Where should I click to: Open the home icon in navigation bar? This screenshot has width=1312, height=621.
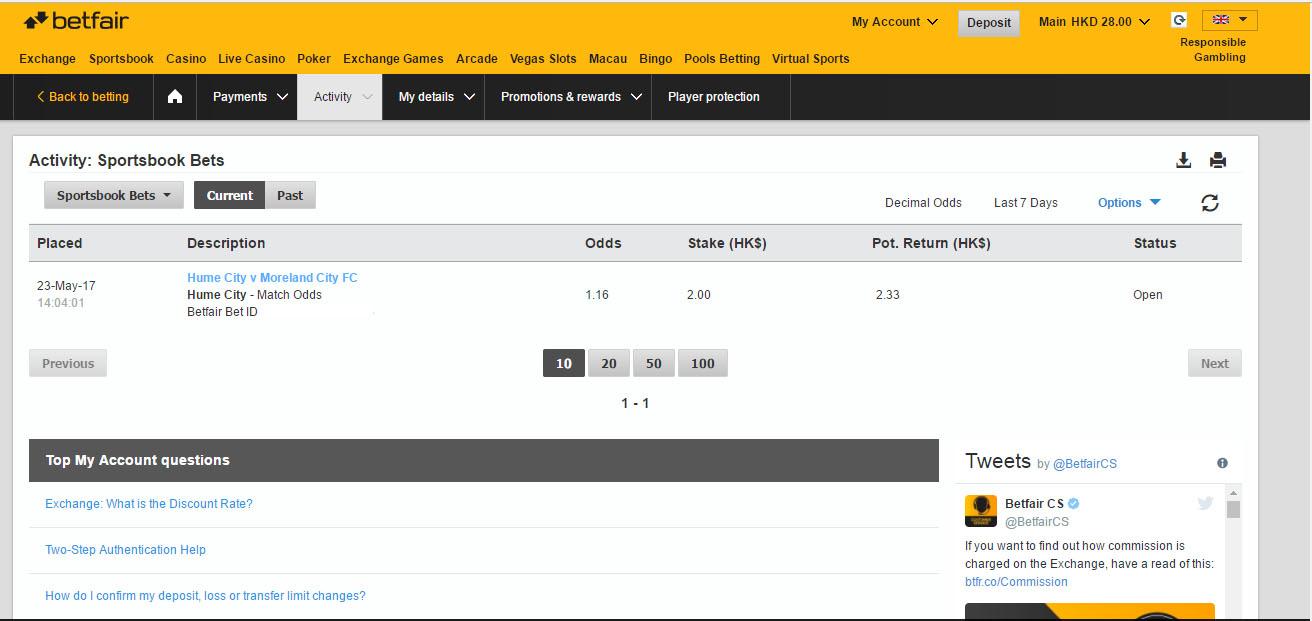175,97
